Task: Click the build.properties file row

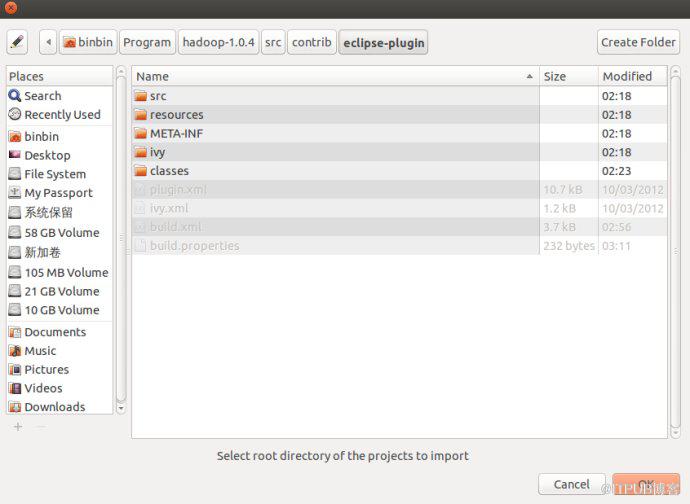Action: (400, 246)
